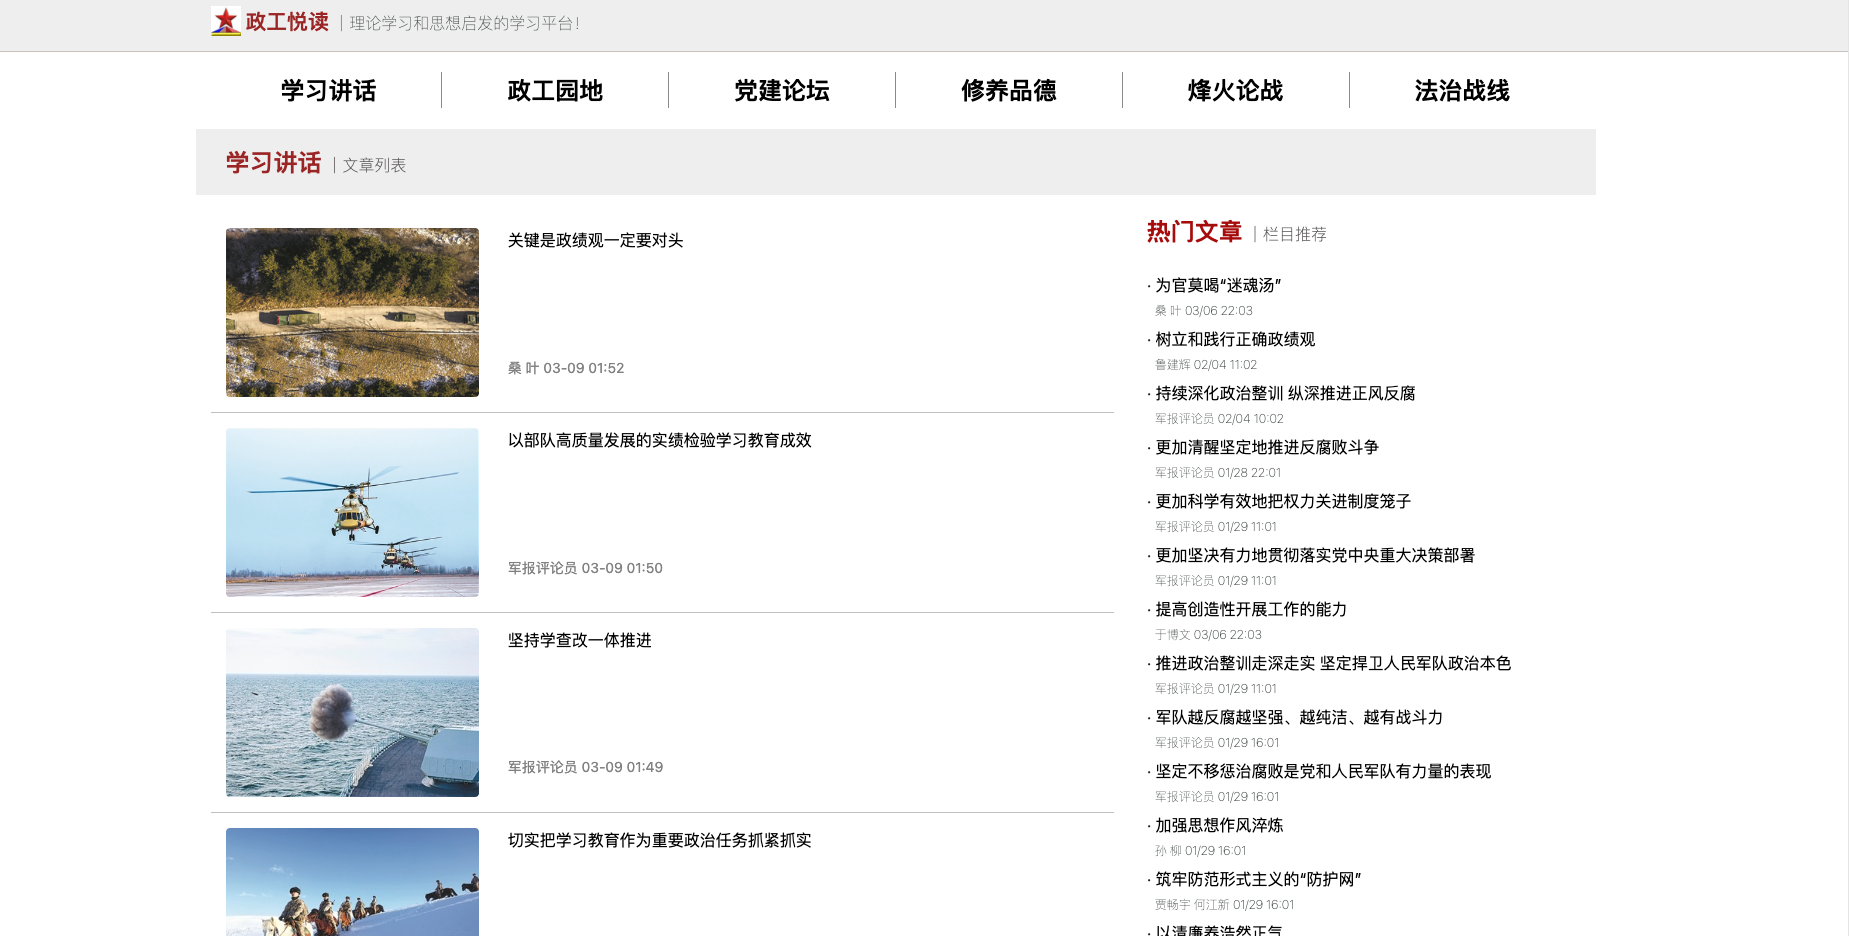This screenshot has width=1849, height=936.
Task: Go to the 党建论坛 section
Action: tap(782, 91)
